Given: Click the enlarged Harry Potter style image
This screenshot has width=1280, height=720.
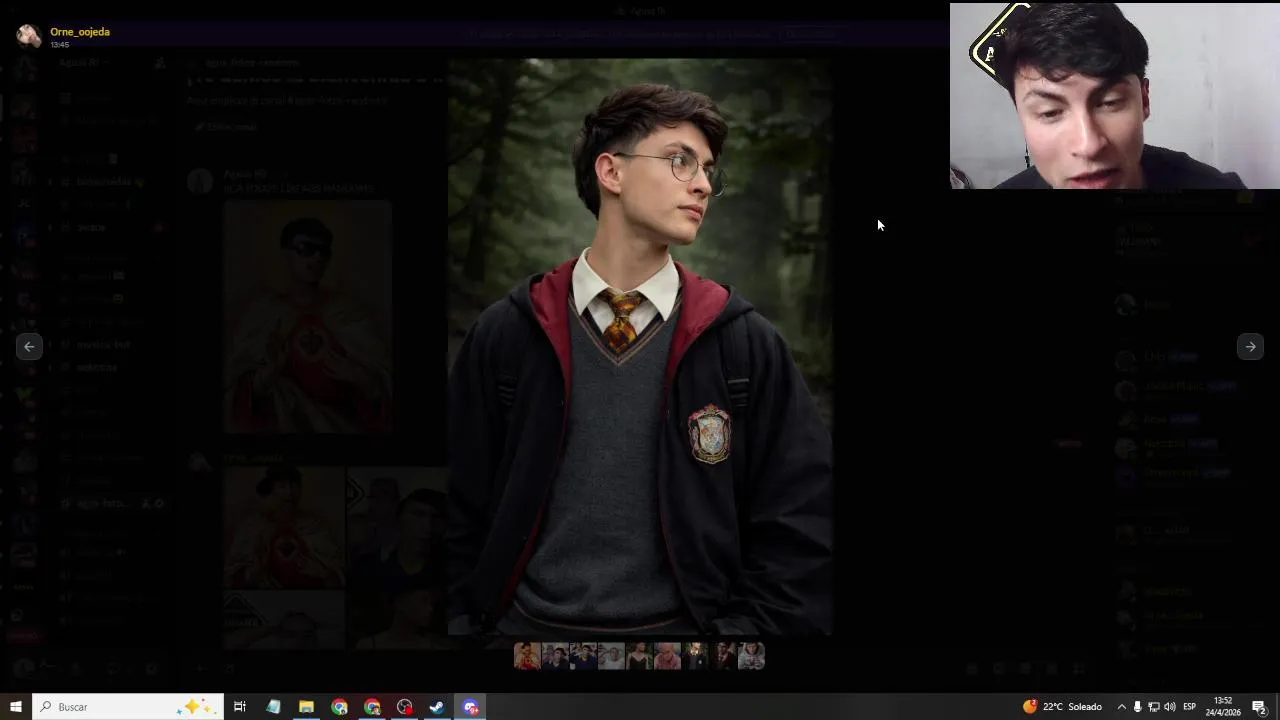Looking at the screenshot, I should point(640,346).
